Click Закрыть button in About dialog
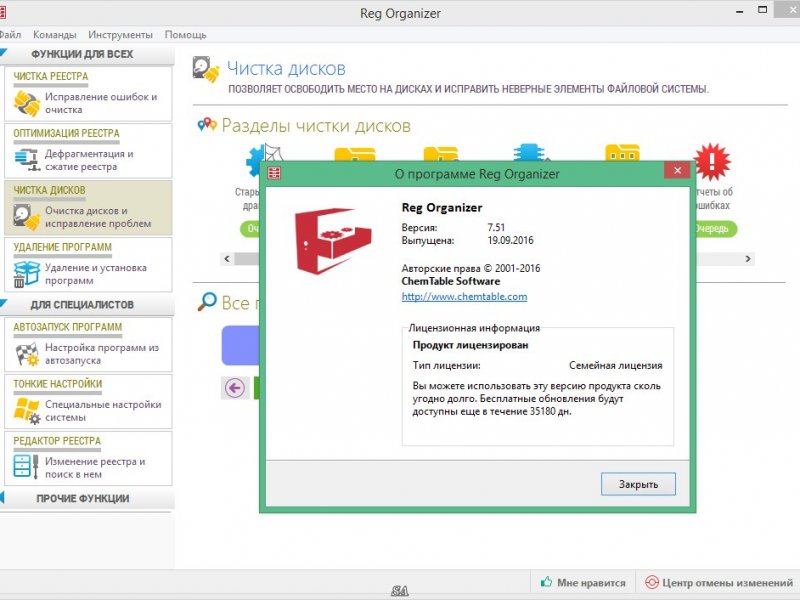 pos(638,484)
